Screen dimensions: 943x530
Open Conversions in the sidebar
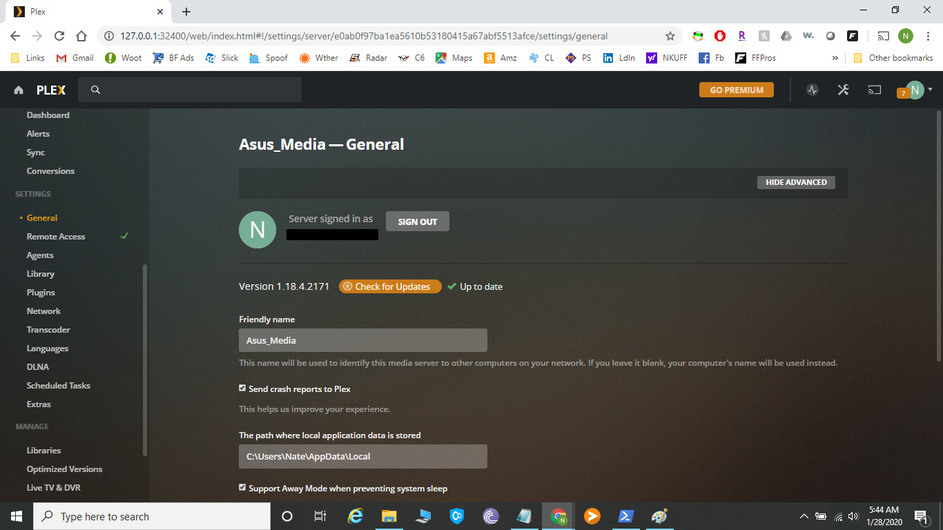coord(51,171)
